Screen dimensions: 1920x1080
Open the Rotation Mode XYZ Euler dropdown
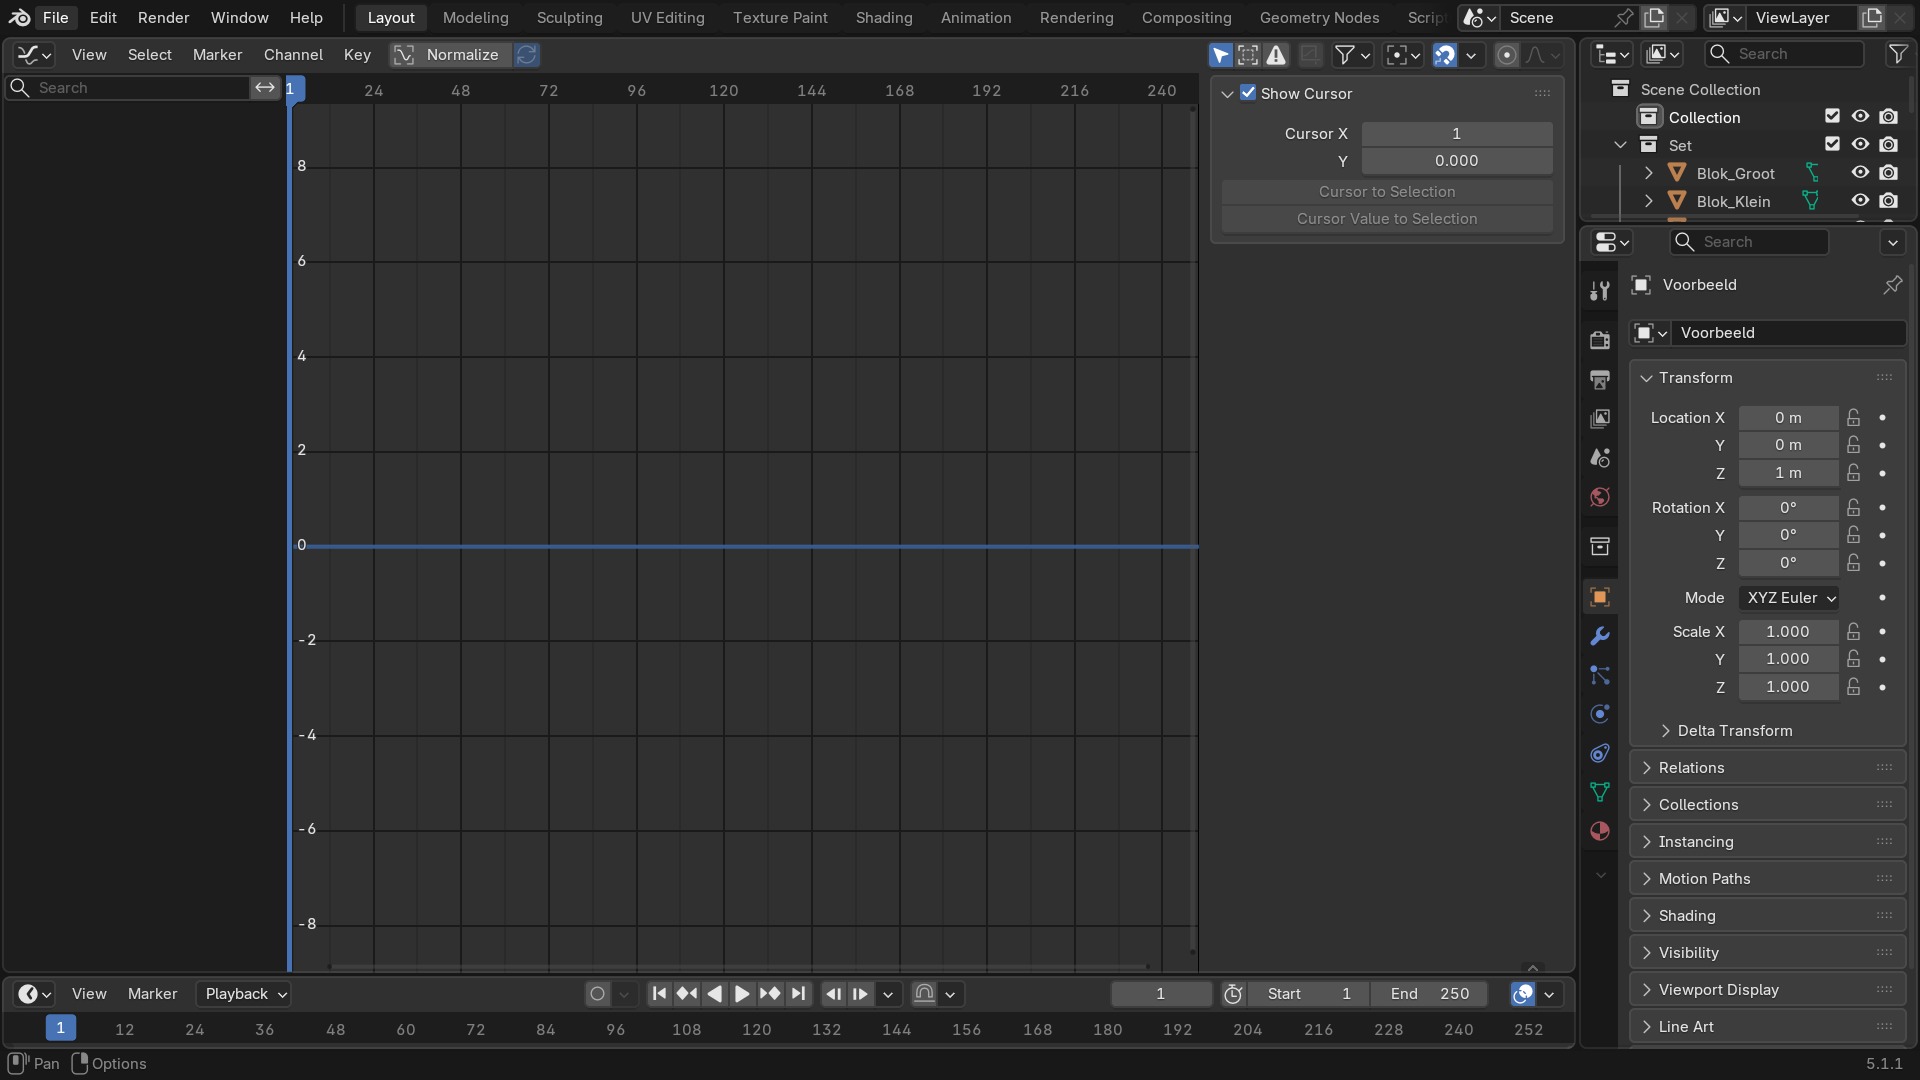click(1789, 598)
